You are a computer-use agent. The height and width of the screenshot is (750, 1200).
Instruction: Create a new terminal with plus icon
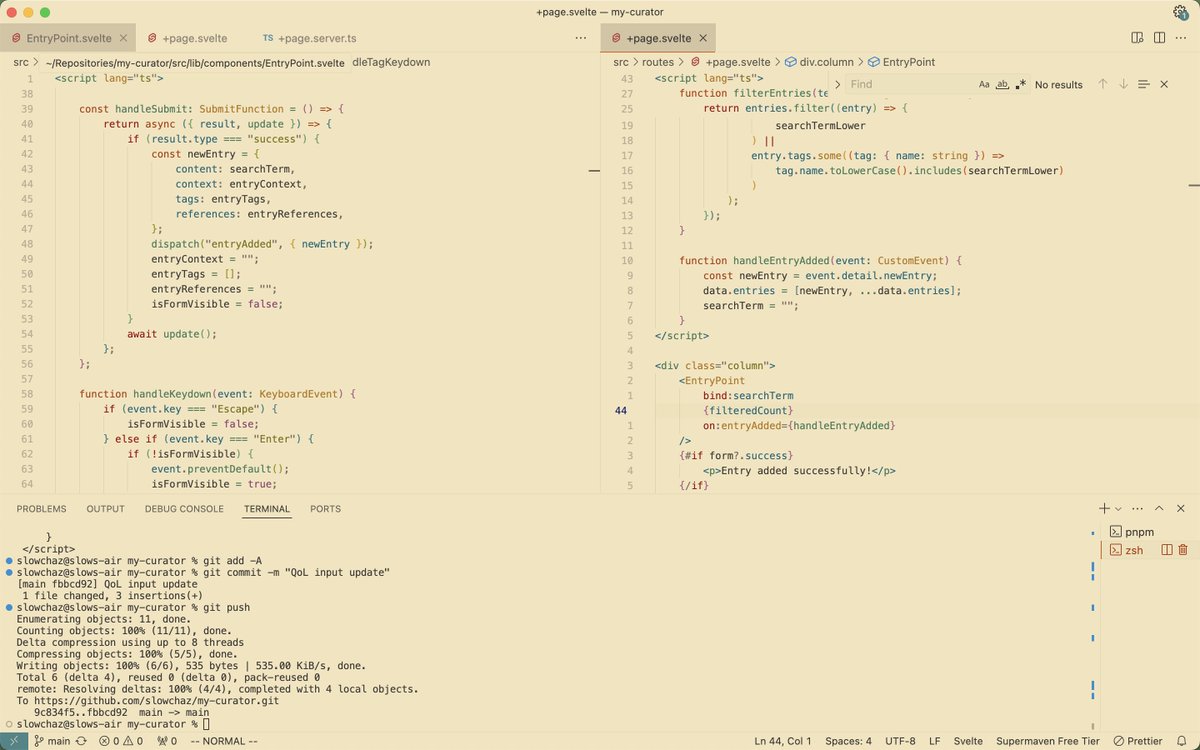click(1104, 509)
